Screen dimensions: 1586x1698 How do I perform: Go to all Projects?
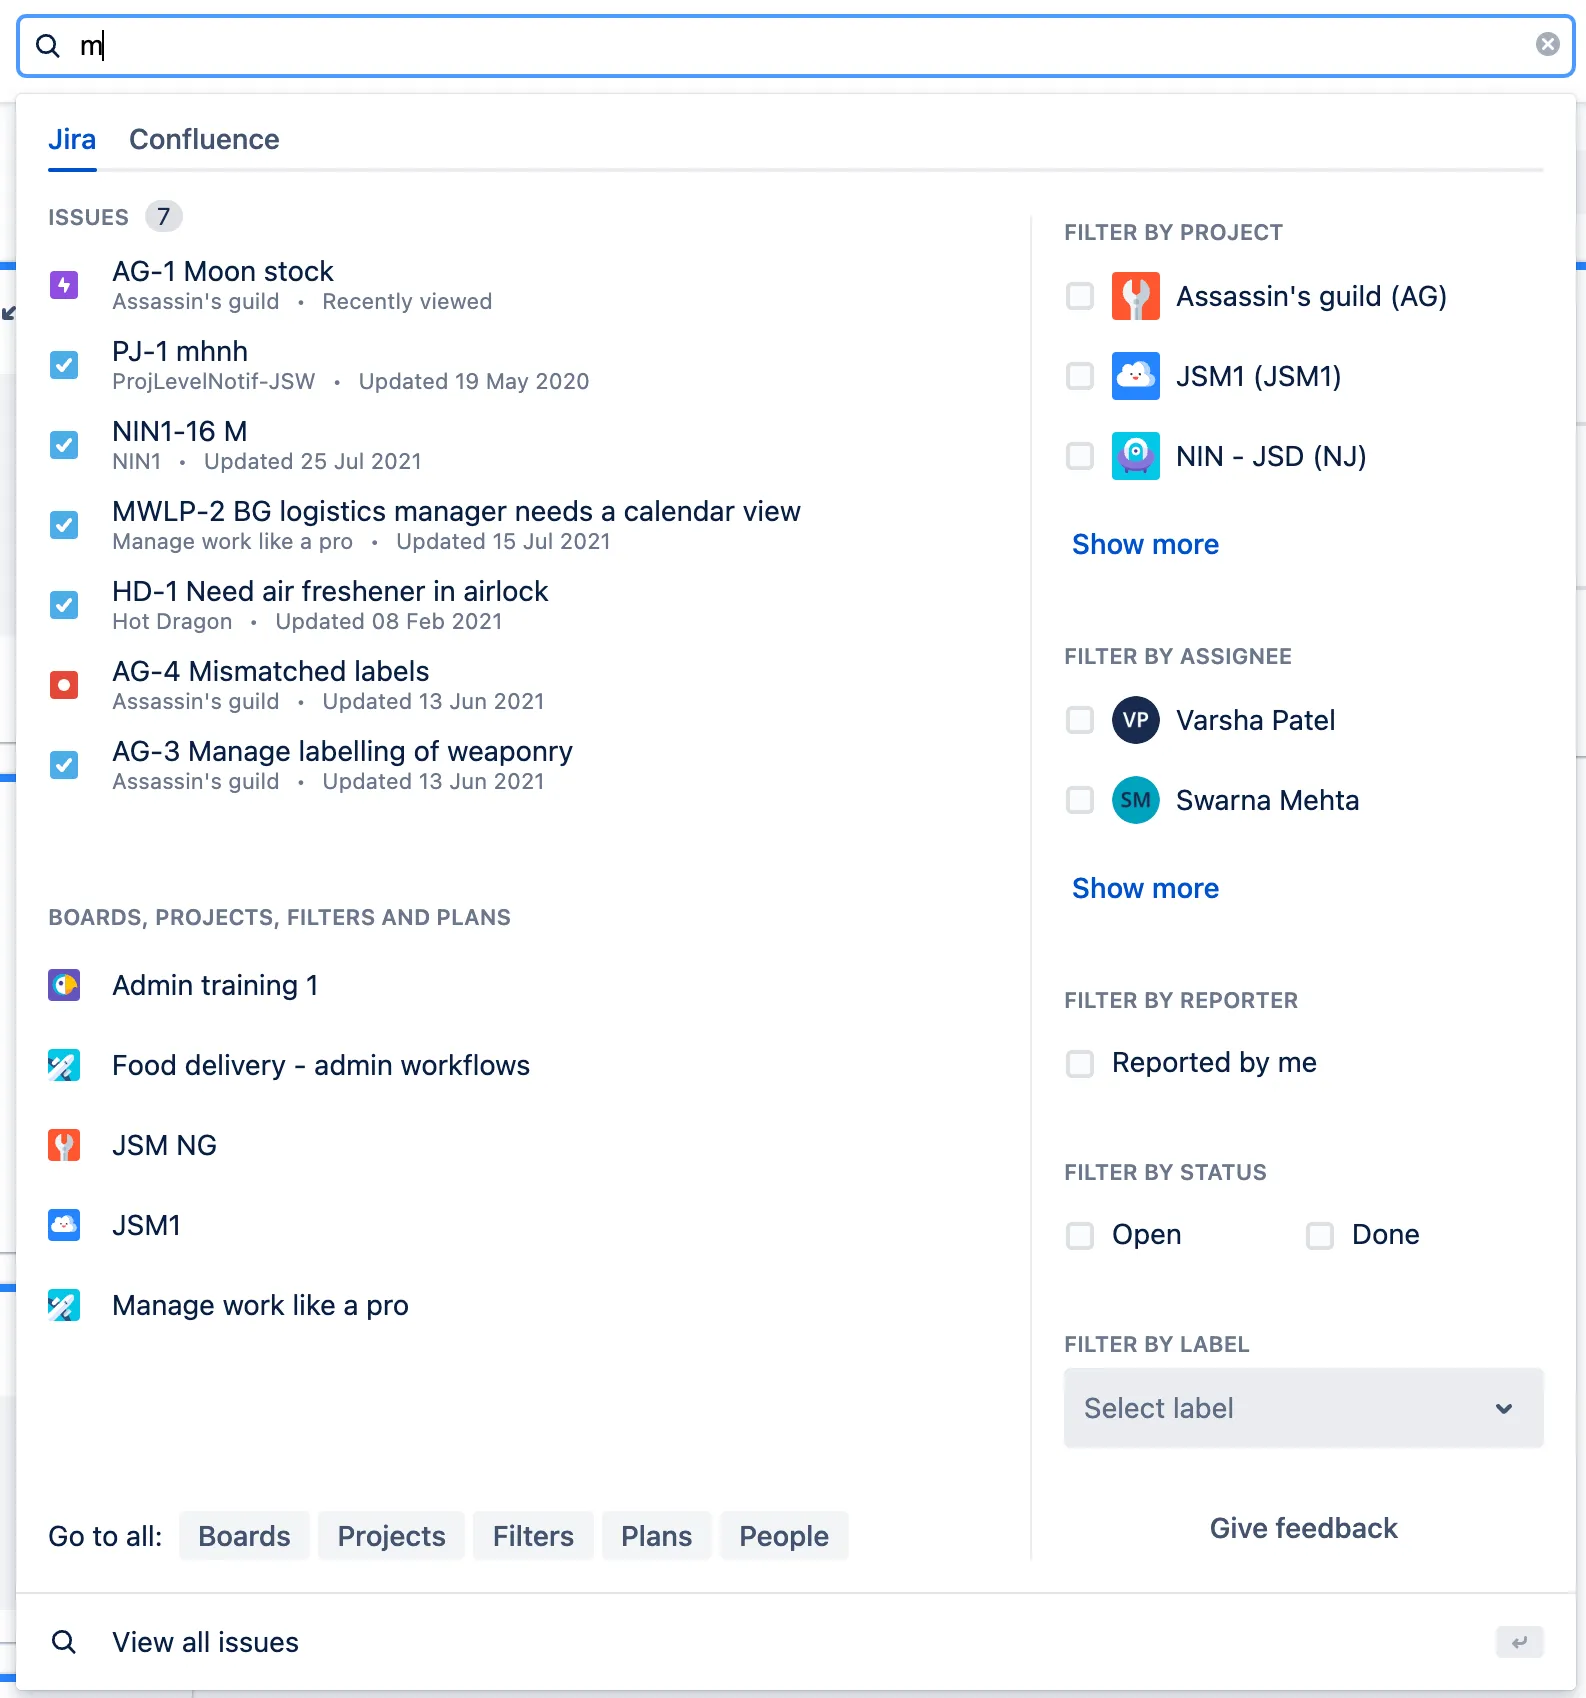(391, 1536)
